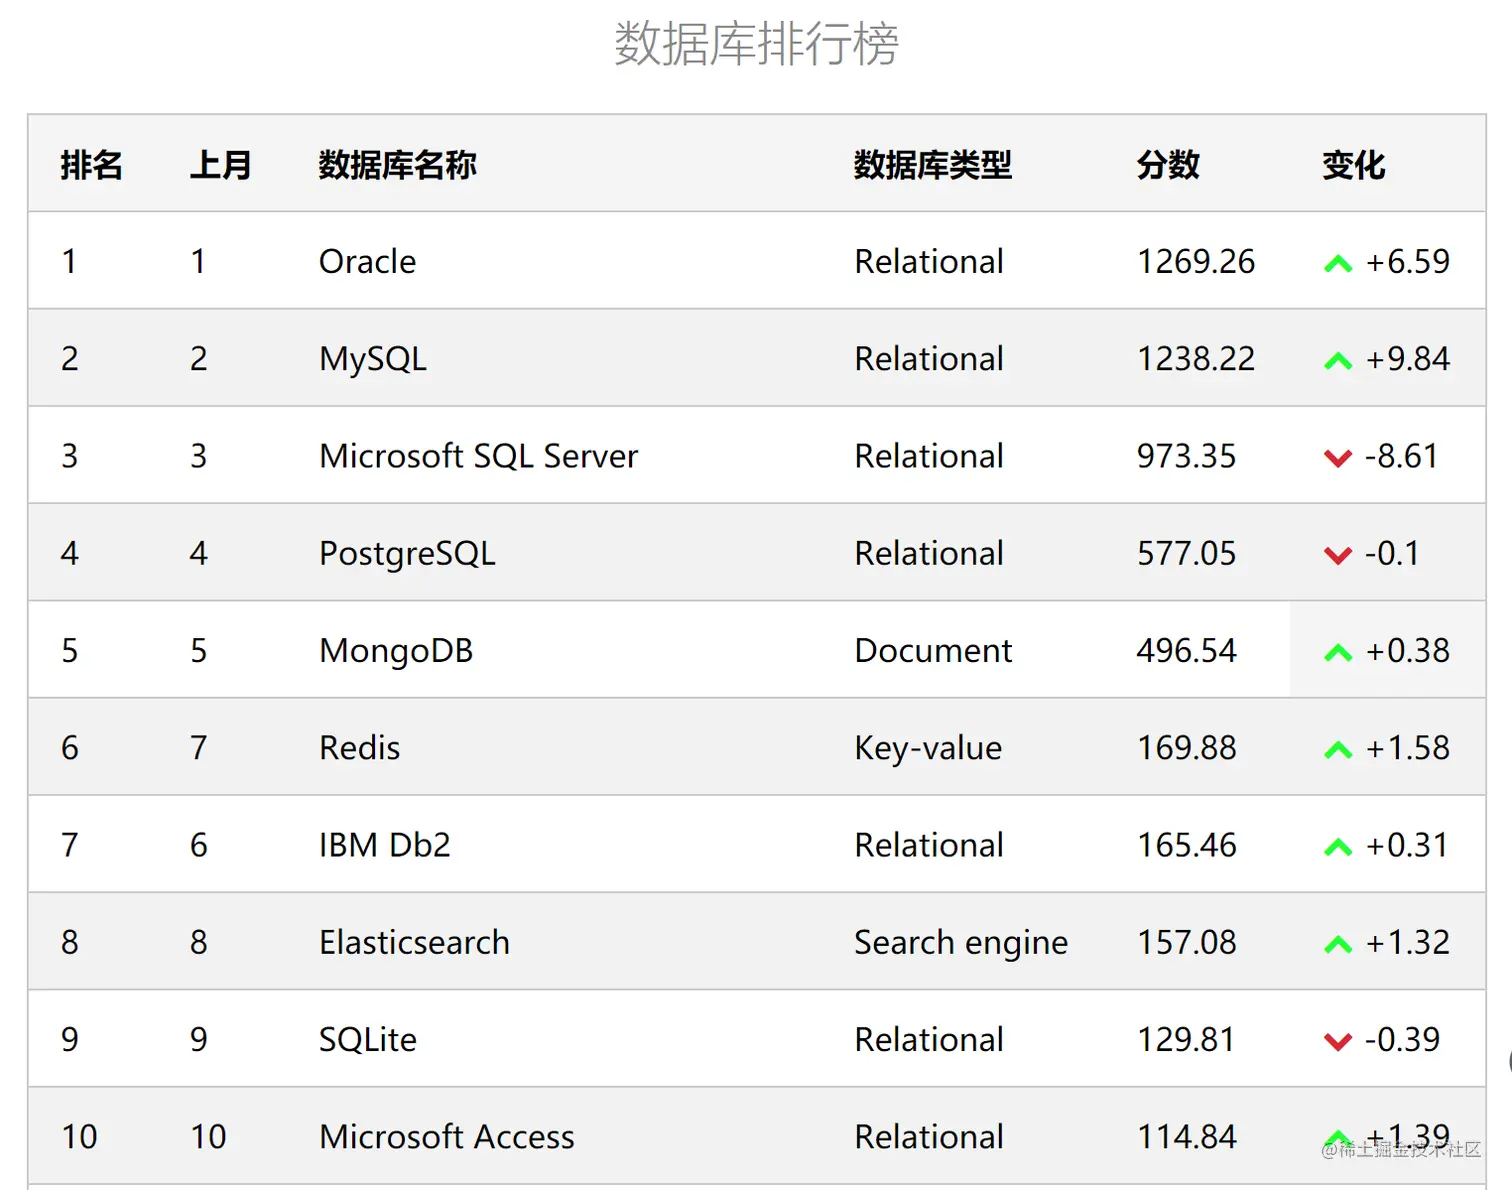The width and height of the screenshot is (1512, 1190).
Task: Click the change value +0.31
Action: click(1407, 845)
